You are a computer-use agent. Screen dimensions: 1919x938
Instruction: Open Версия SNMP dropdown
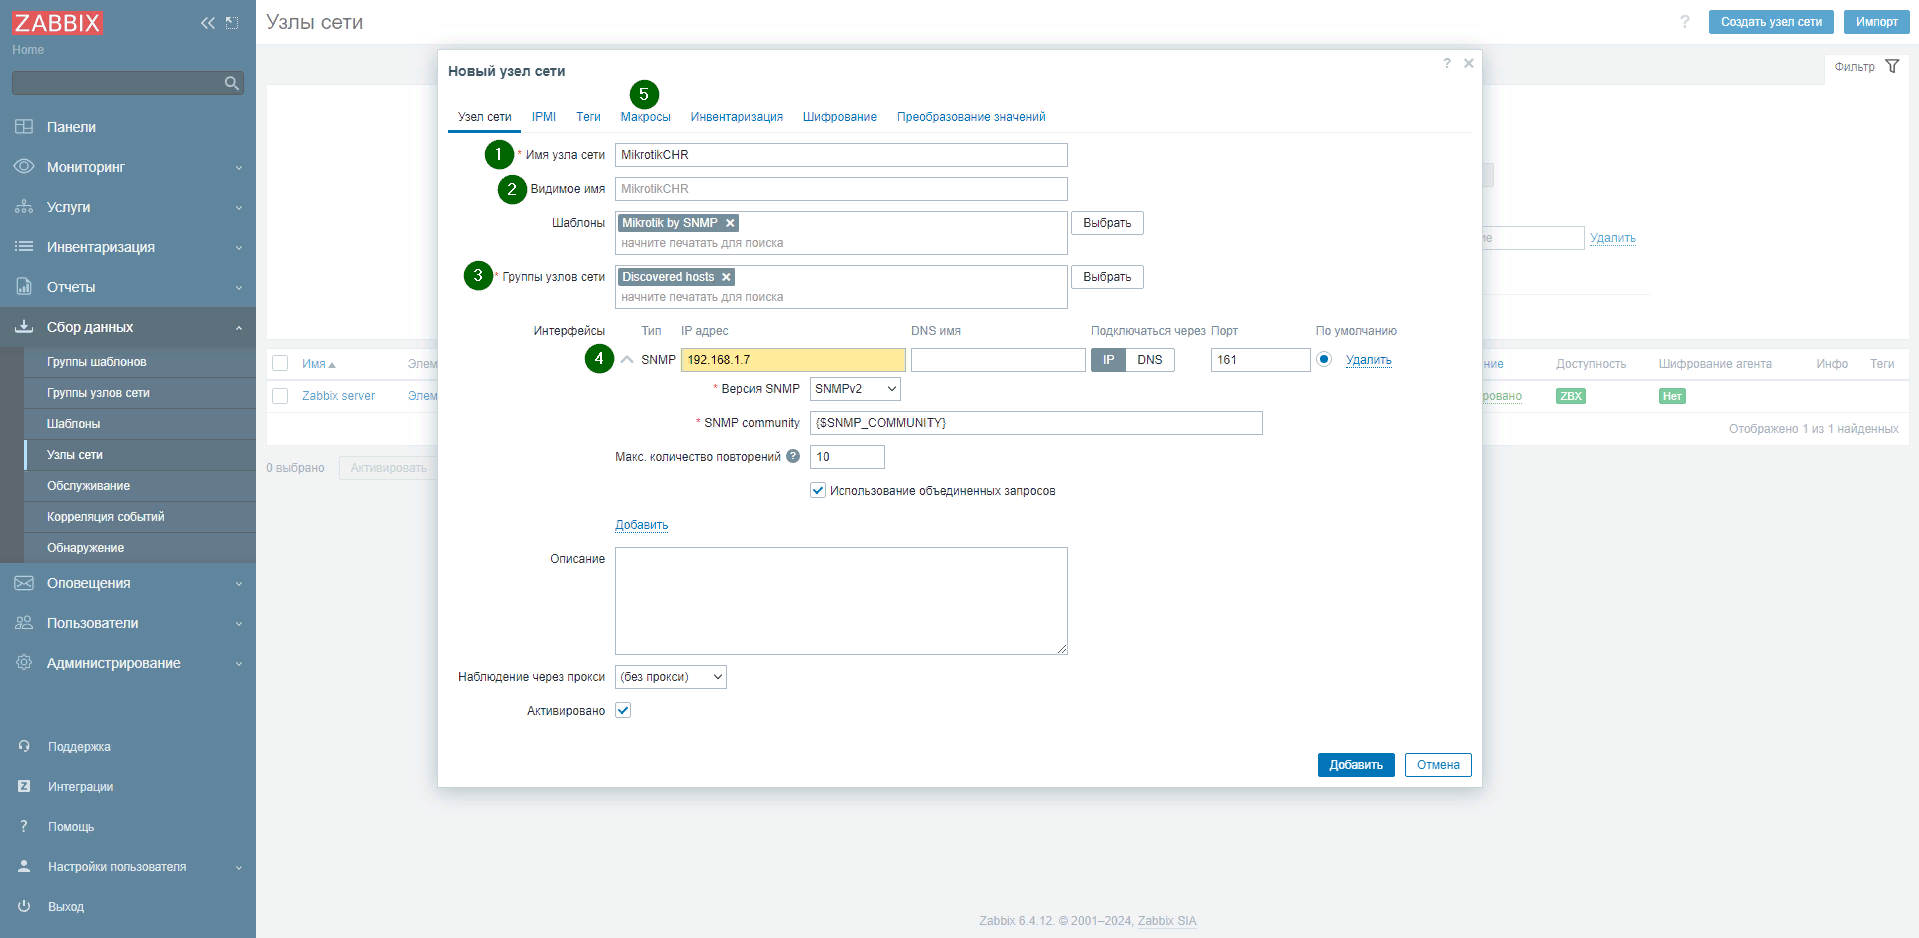point(855,389)
